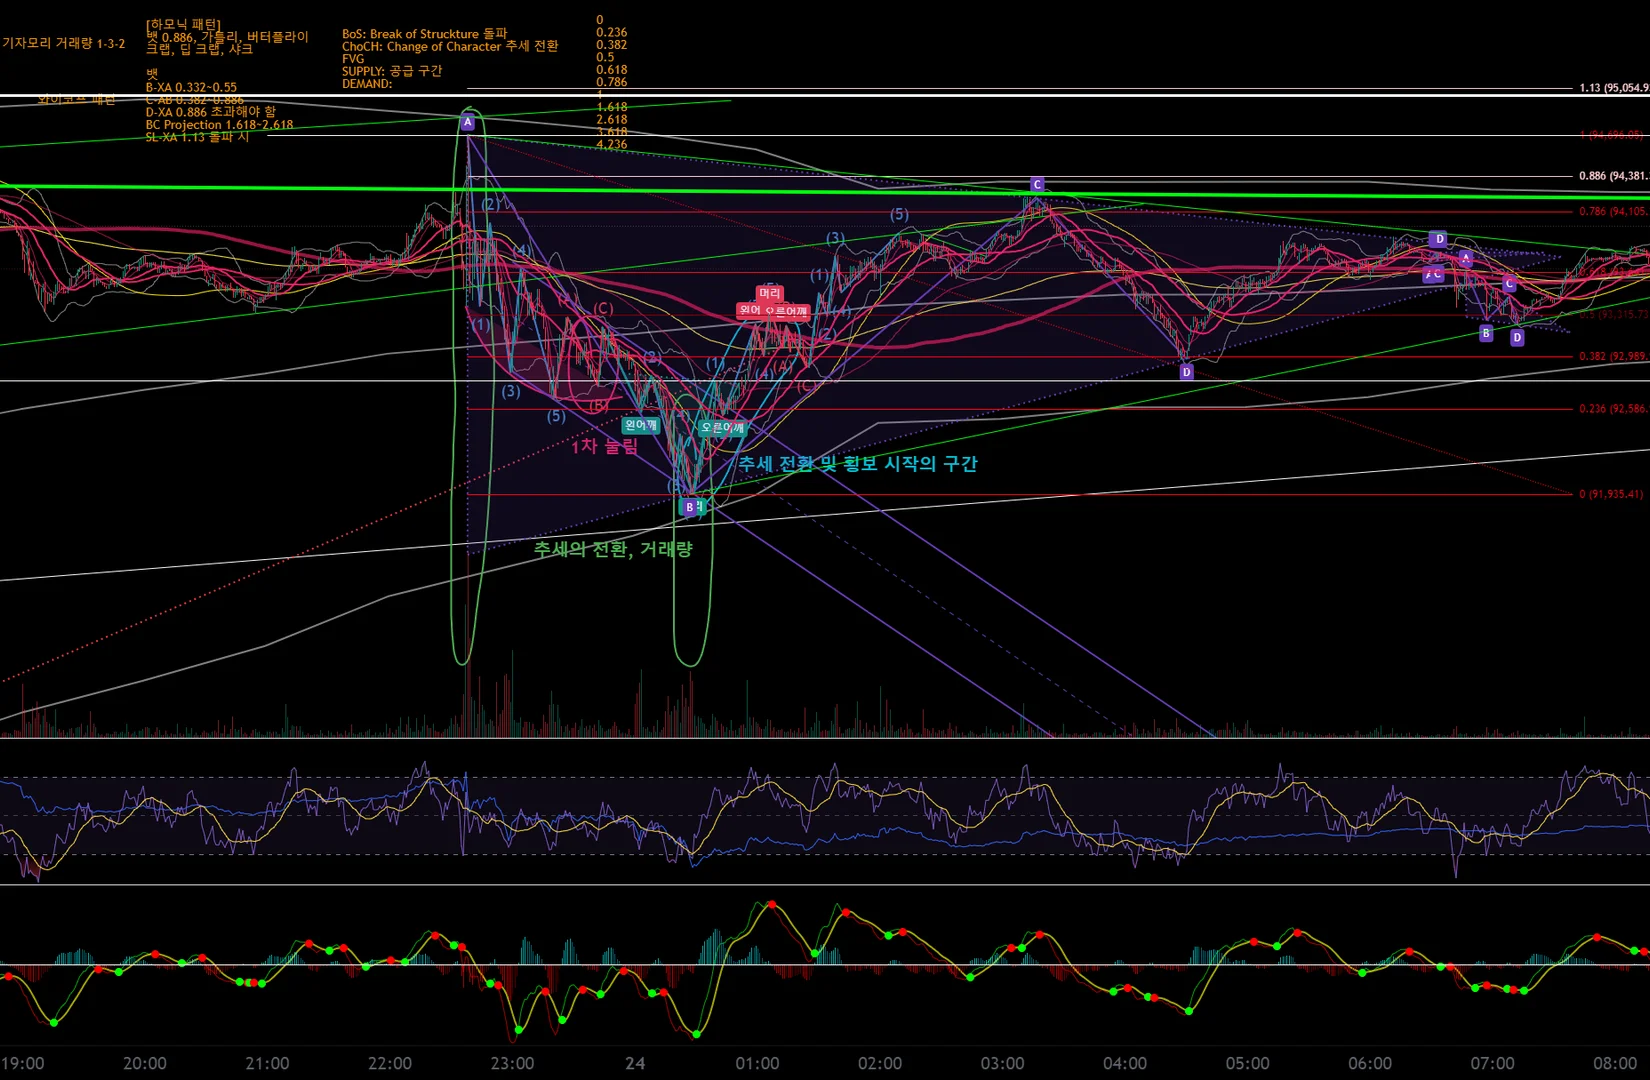Select the red '머리' head label
This screenshot has height=1080, width=1650.
[769, 293]
